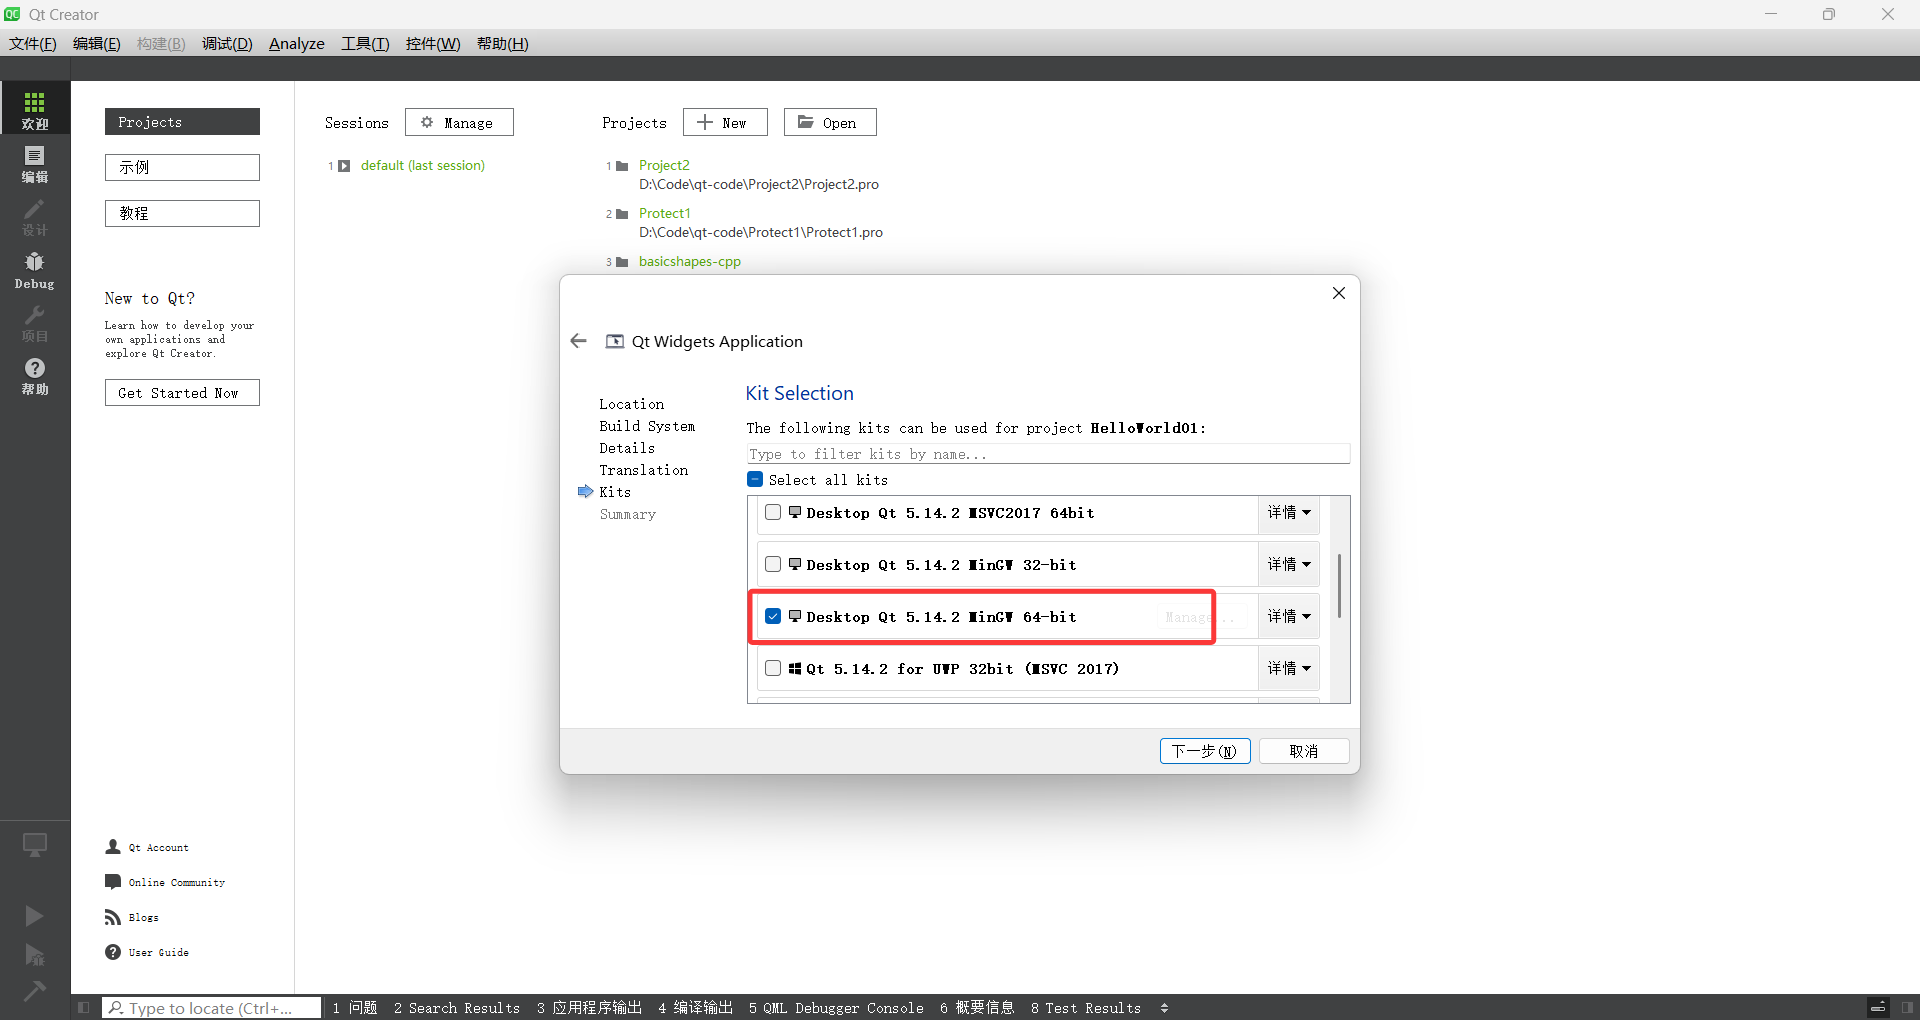The image size is (1920, 1020).
Task: Click the Start Debugging icon
Action: point(34,955)
